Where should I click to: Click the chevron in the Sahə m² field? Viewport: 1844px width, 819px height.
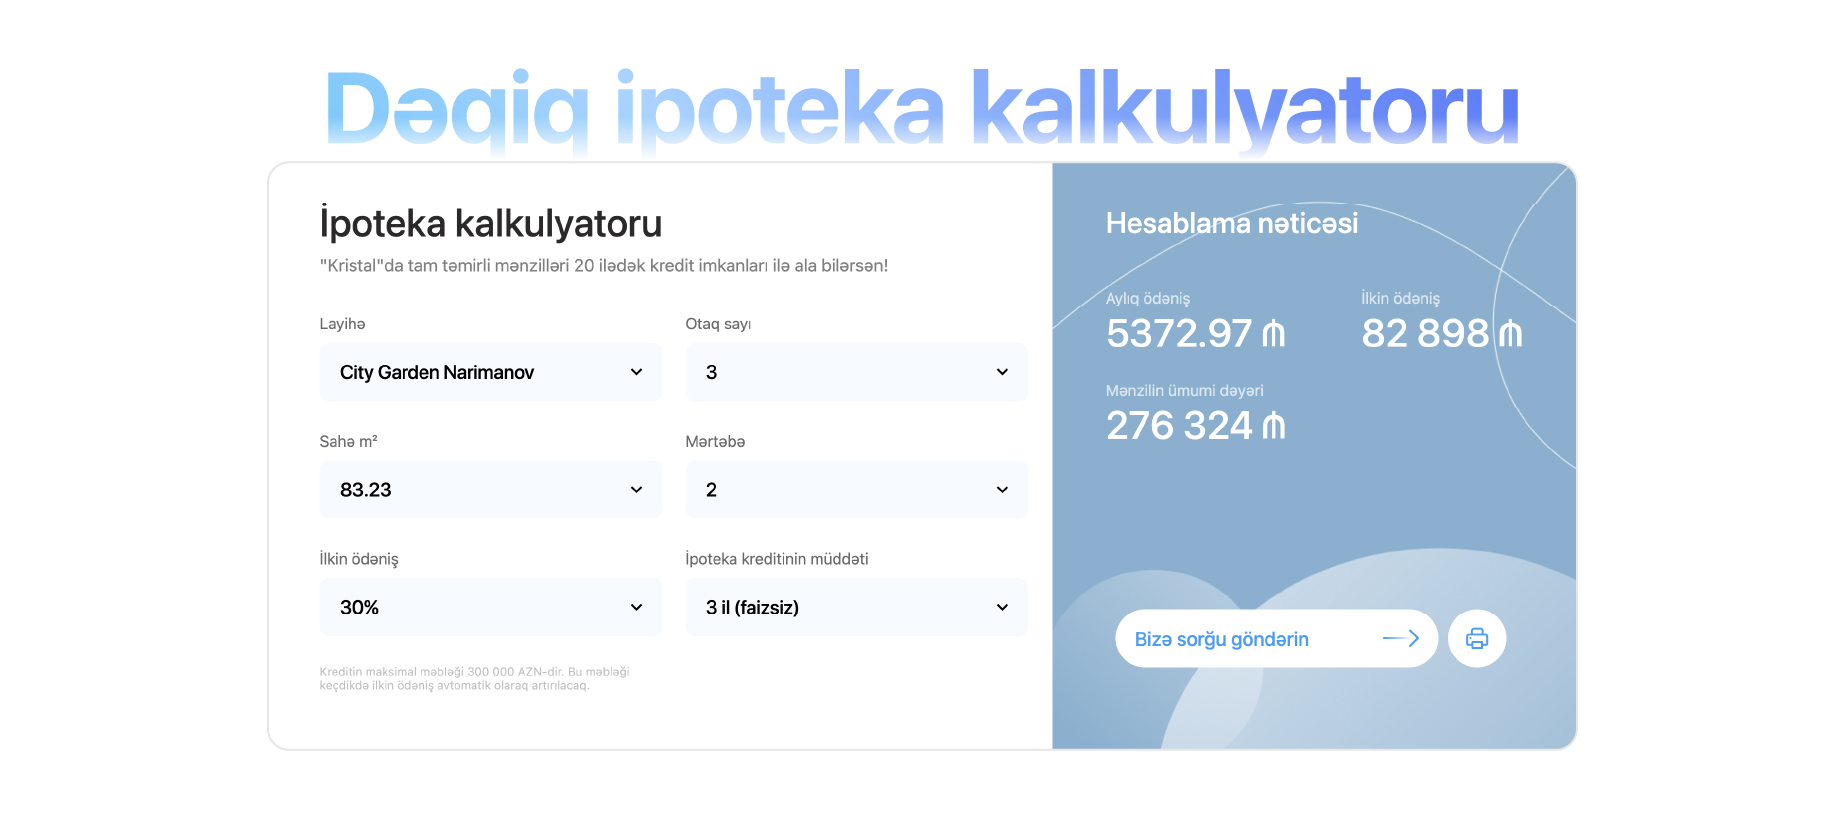[636, 490]
